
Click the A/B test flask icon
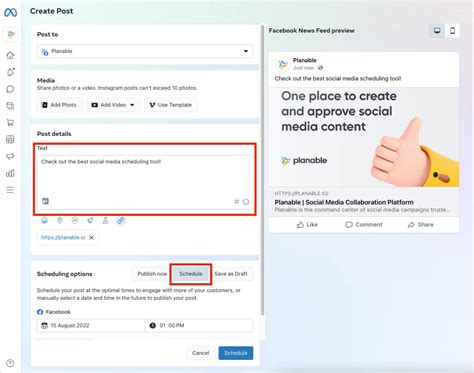point(105,221)
